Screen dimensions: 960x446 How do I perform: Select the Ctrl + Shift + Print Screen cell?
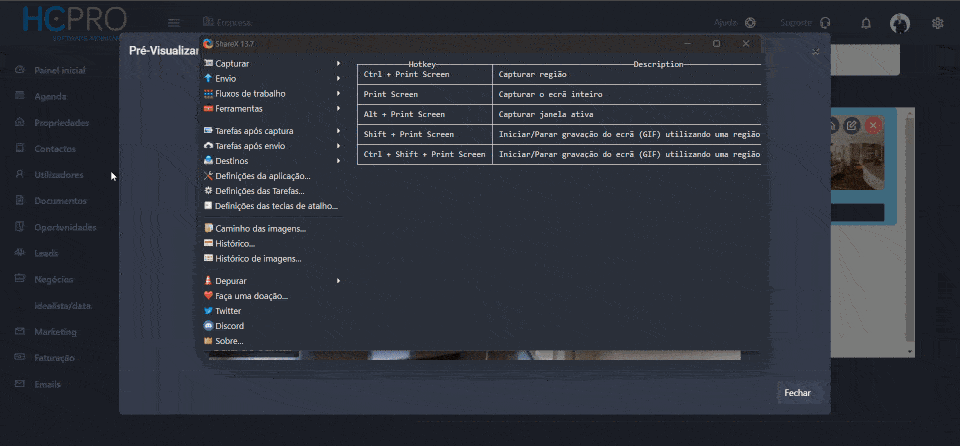tap(425, 154)
